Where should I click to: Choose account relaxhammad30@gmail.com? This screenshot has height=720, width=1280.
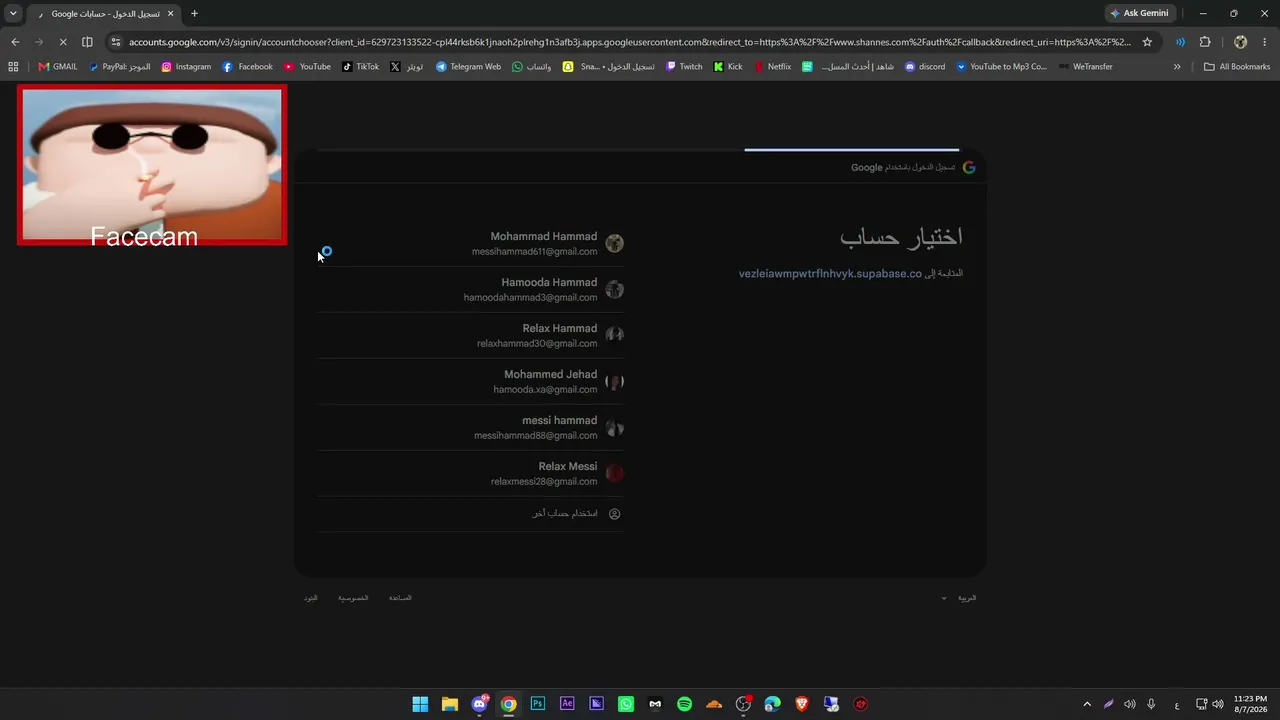pos(470,335)
